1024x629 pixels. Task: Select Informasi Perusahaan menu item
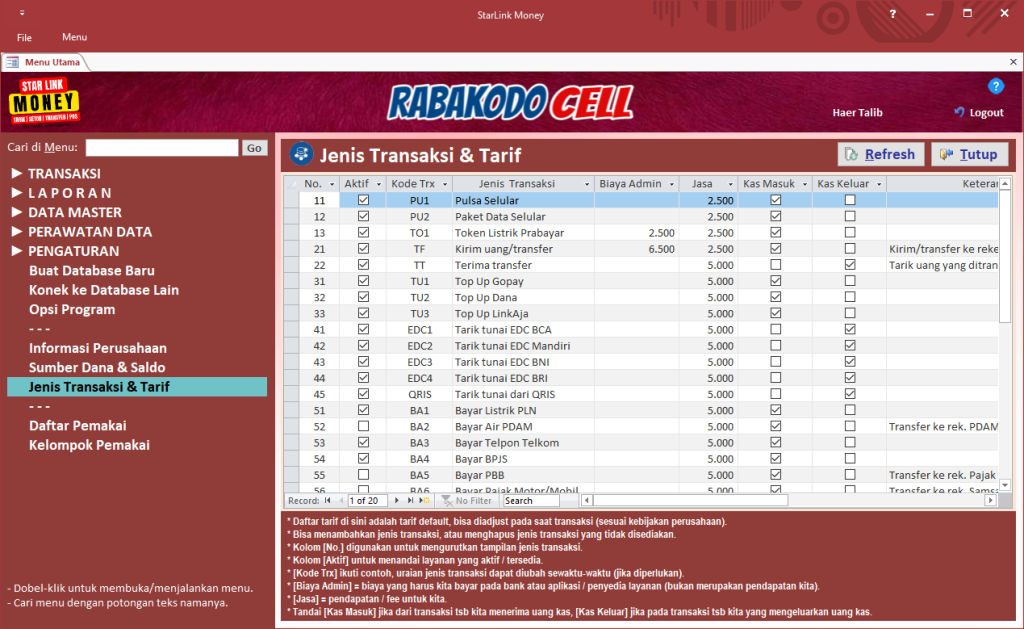[97, 348]
